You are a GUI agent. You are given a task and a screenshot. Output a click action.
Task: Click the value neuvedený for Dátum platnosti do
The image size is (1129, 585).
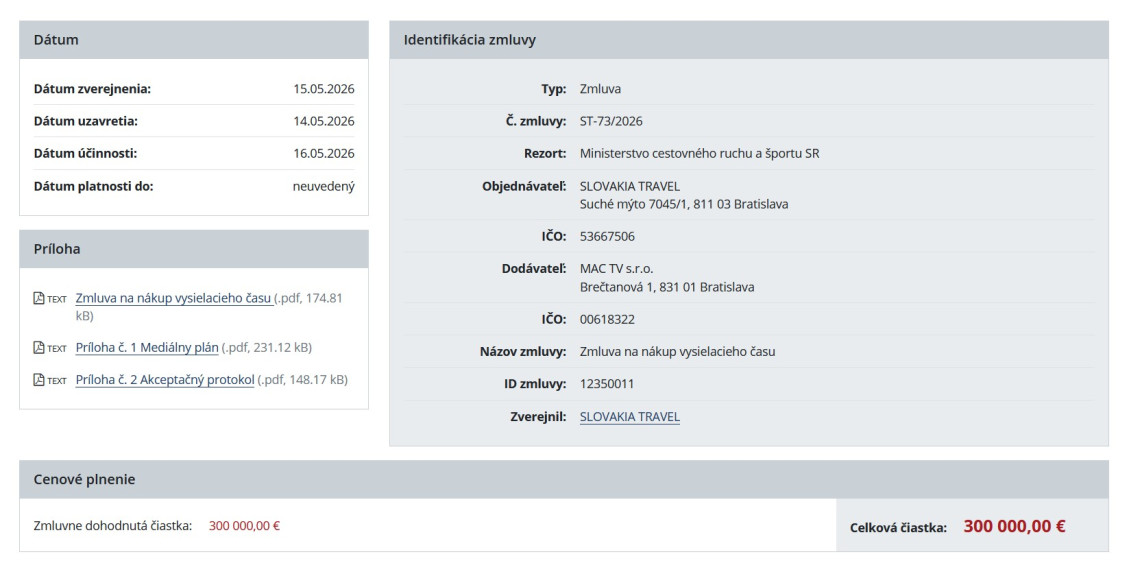(x=323, y=186)
